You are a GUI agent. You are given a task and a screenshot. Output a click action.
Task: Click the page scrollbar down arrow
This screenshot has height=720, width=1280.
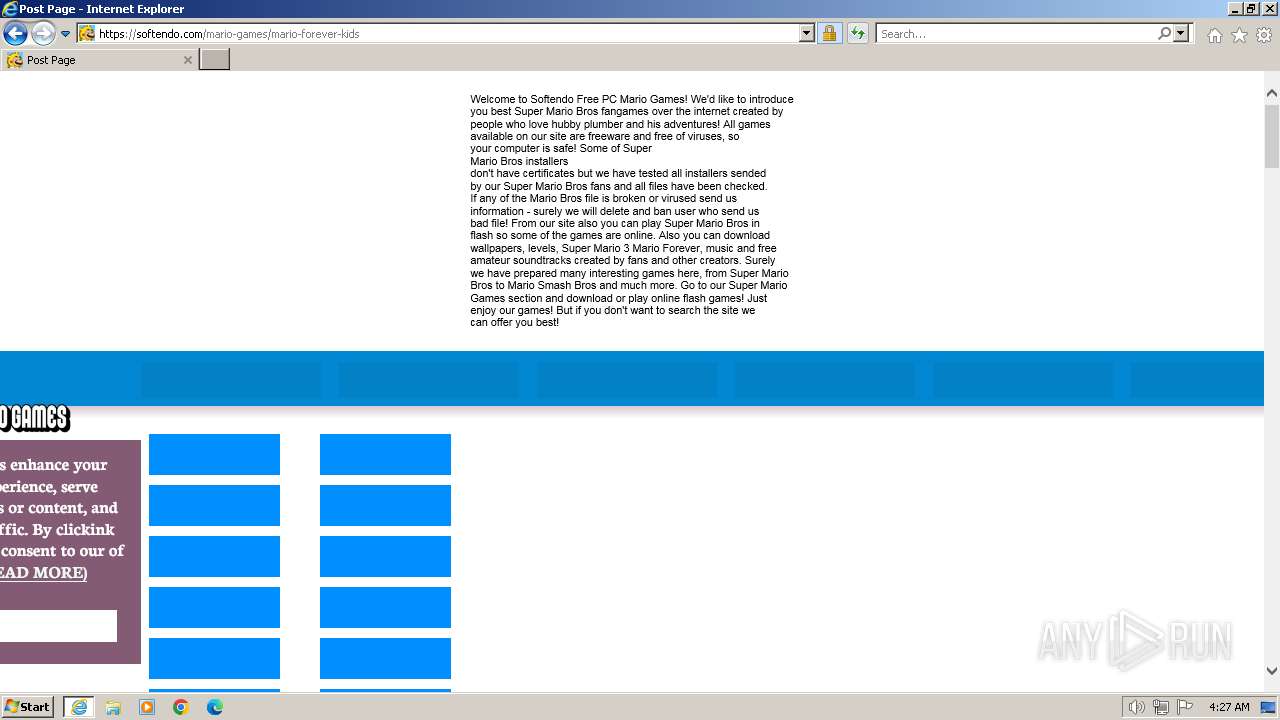pyautogui.click(x=1272, y=671)
